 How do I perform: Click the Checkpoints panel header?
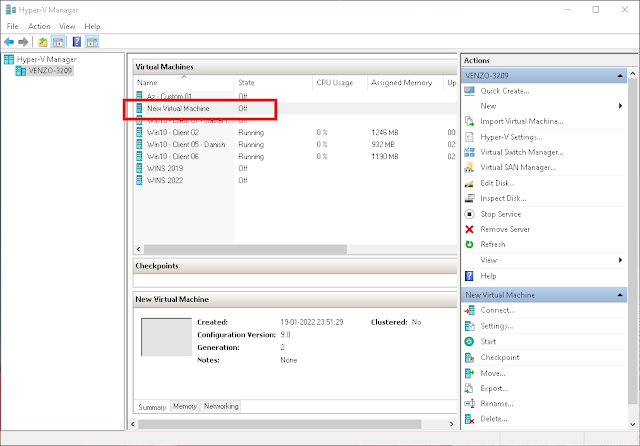295,266
